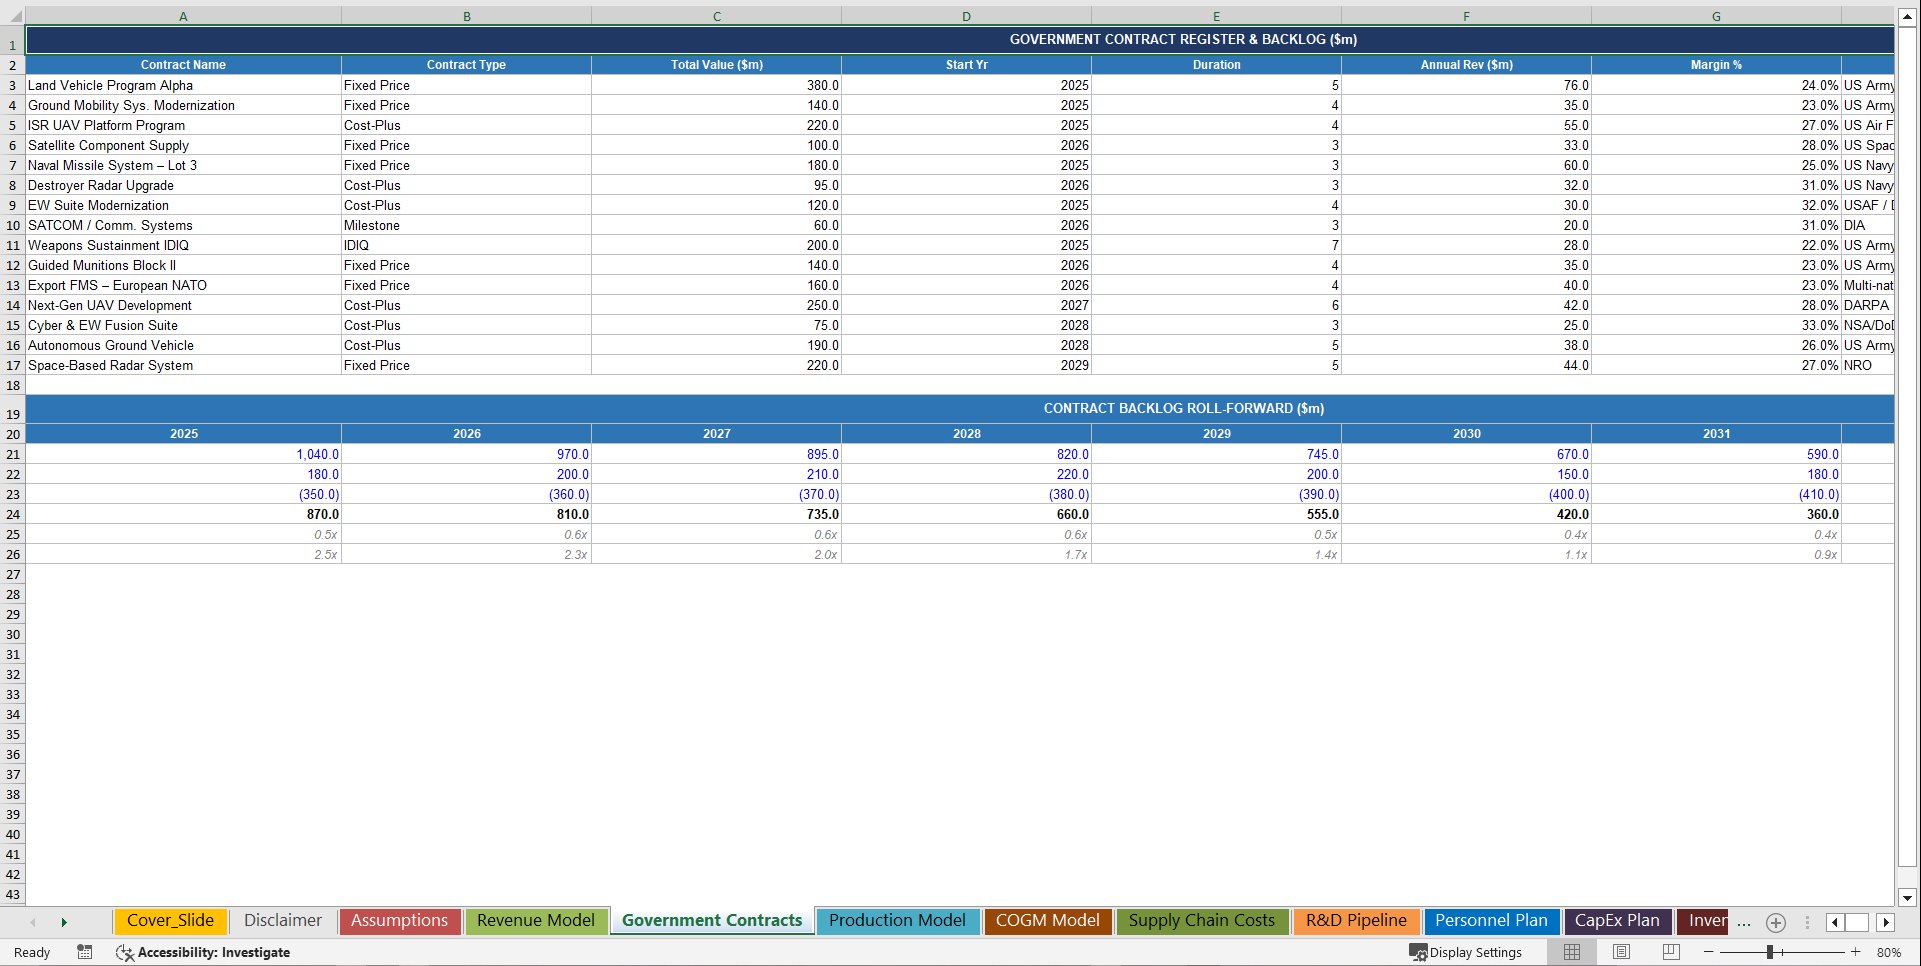Image resolution: width=1921 pixels, height=966 pixels.
Task: Click the Record Macro icon in the status bar
Action: pos(85,952)
